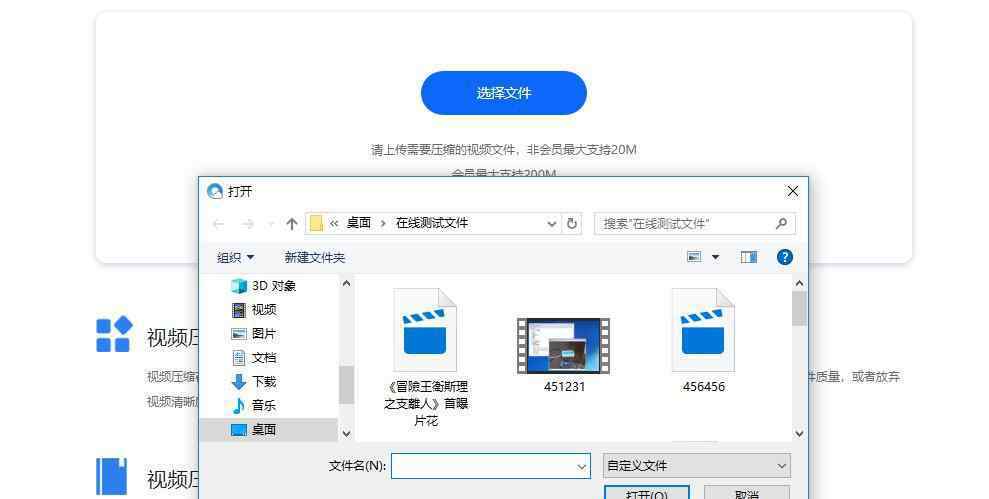989x499 pixels.
Task: Go forward with the dialog's forward arrow
Action: [x=248, y=224]
